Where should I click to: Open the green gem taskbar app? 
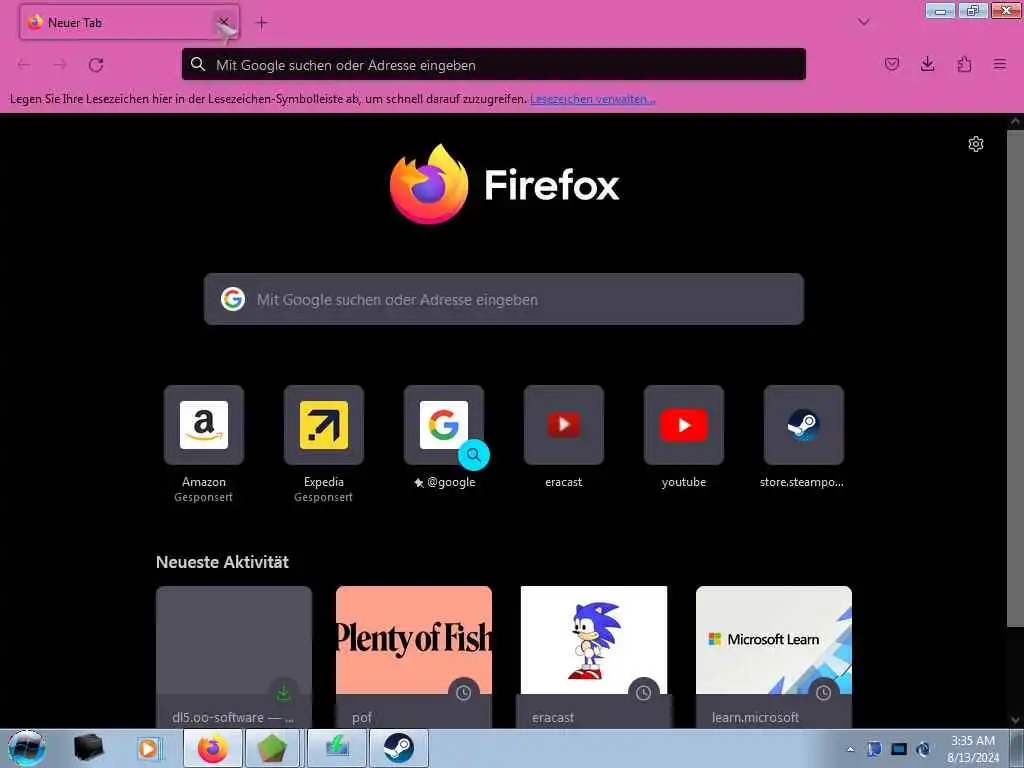(272, 748)
